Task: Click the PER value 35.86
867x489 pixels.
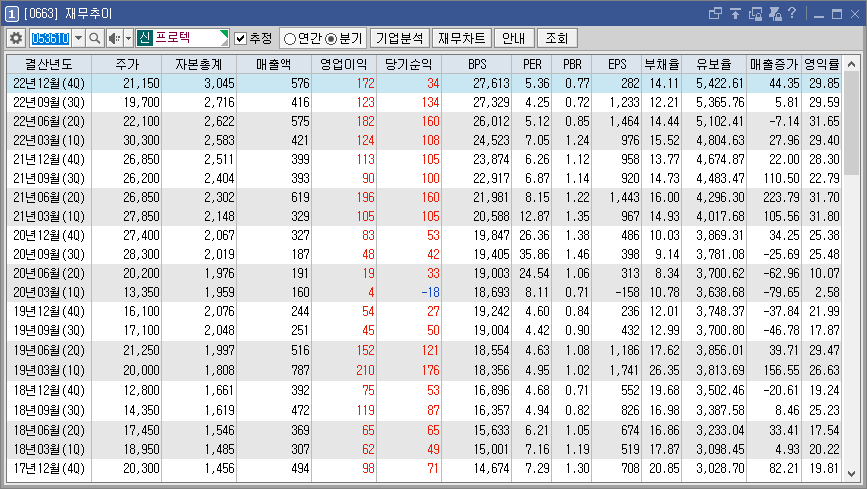Action: pos(534,254)
